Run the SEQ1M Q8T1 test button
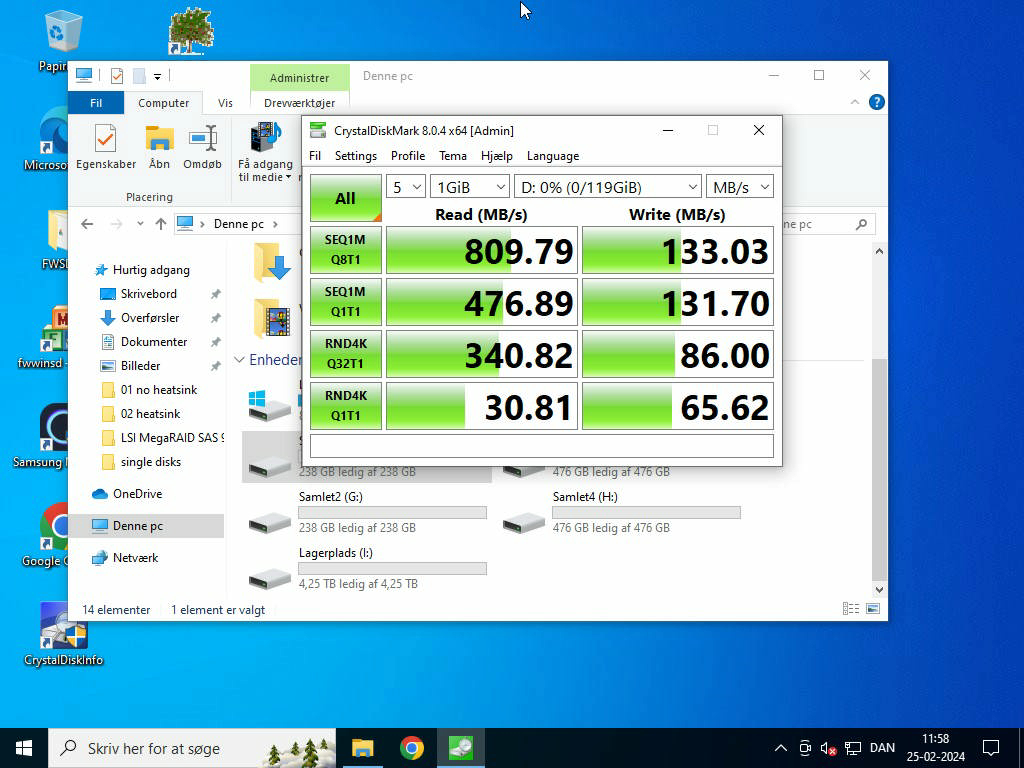This screenshot has width=1024, height=768. (345, 250)
